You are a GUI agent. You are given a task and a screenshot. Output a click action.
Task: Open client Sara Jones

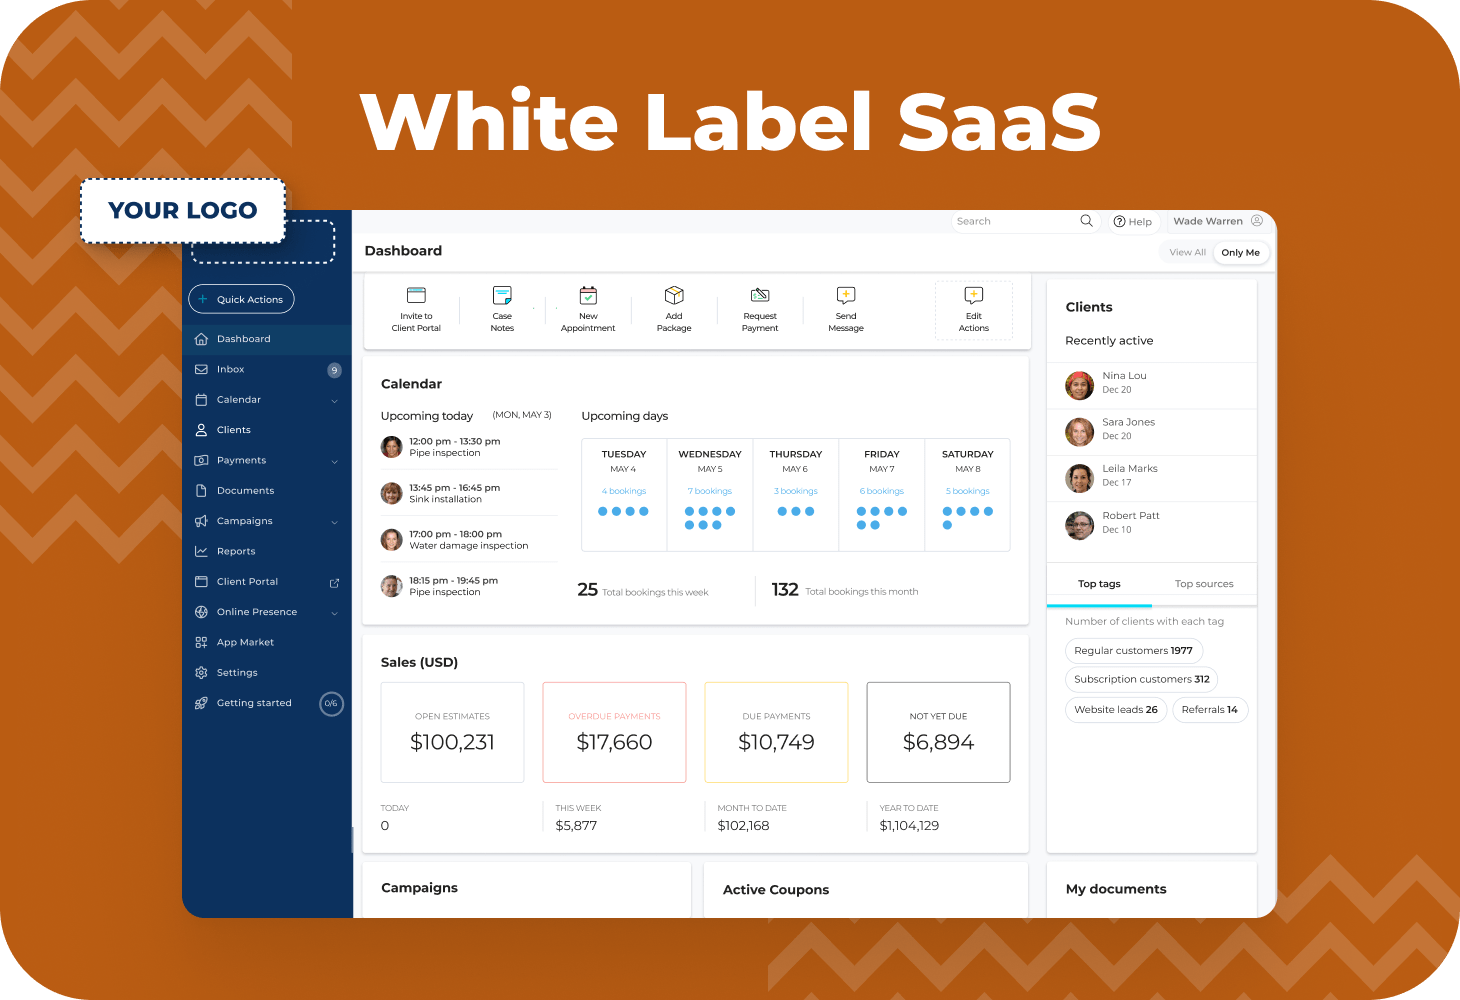click(x=1151, y=432)
